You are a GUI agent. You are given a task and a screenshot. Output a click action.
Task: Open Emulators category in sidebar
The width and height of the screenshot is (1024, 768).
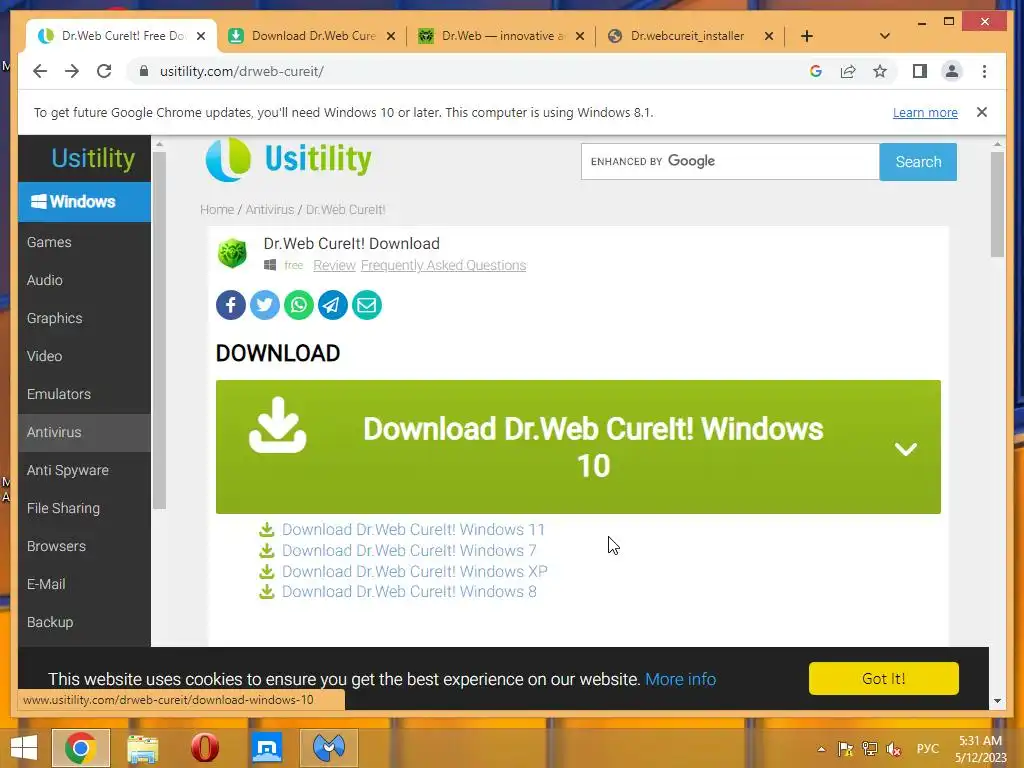(84, 394)
